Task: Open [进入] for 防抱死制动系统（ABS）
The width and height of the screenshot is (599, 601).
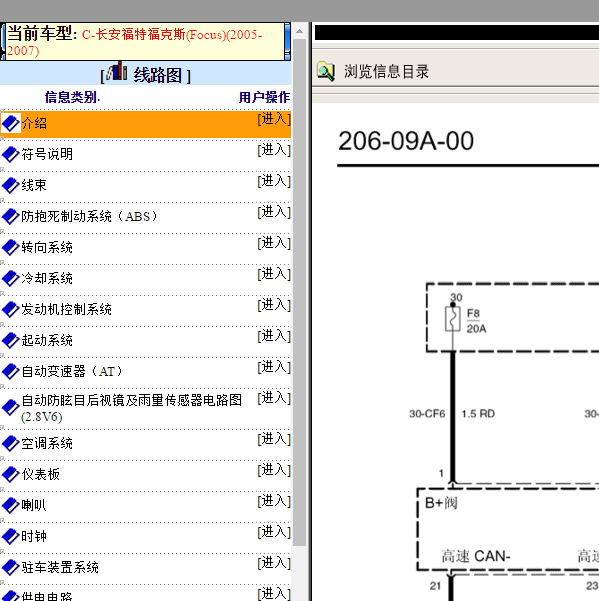Action: click(x=274, y=212)
